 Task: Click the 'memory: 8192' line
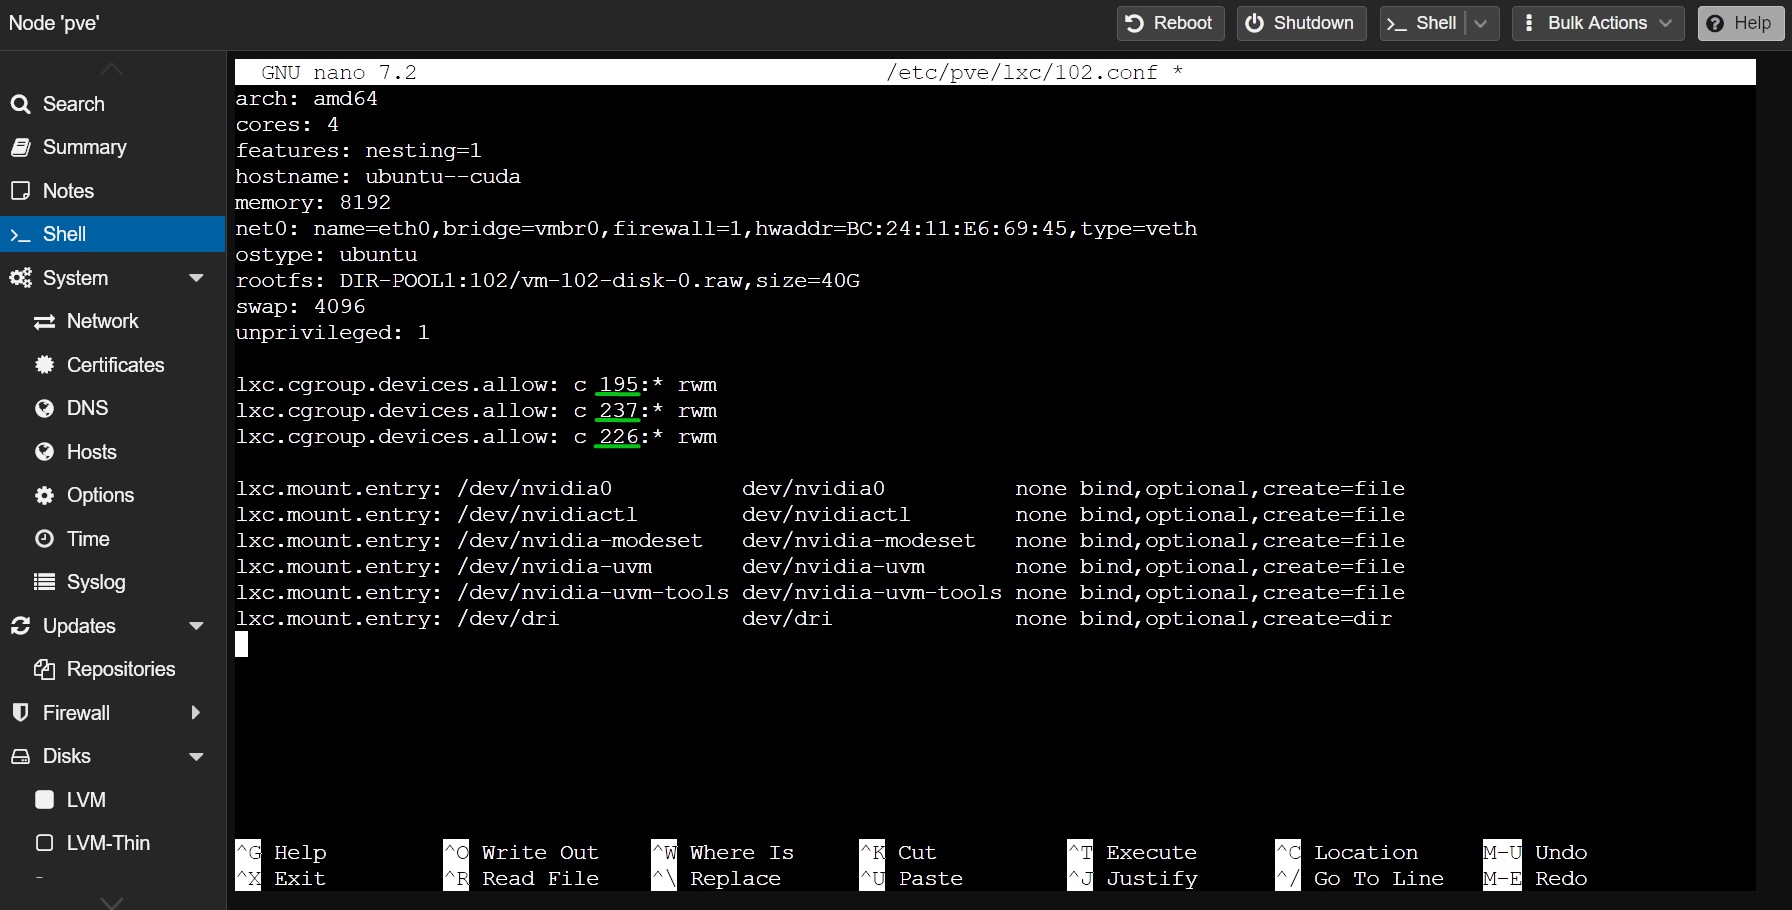[313, 202]
